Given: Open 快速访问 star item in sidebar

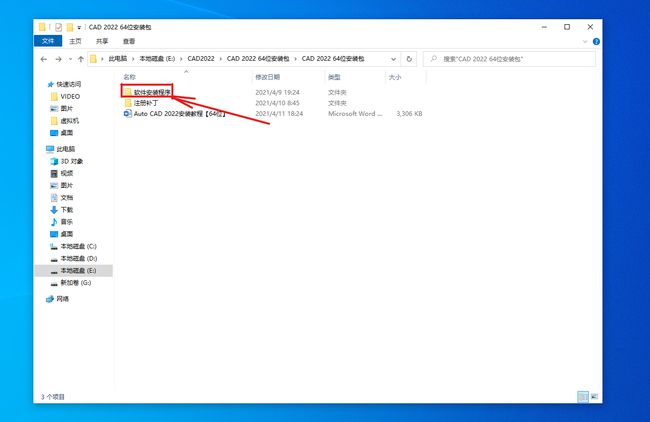Looking at the screenshot, I should pos(64,84).
